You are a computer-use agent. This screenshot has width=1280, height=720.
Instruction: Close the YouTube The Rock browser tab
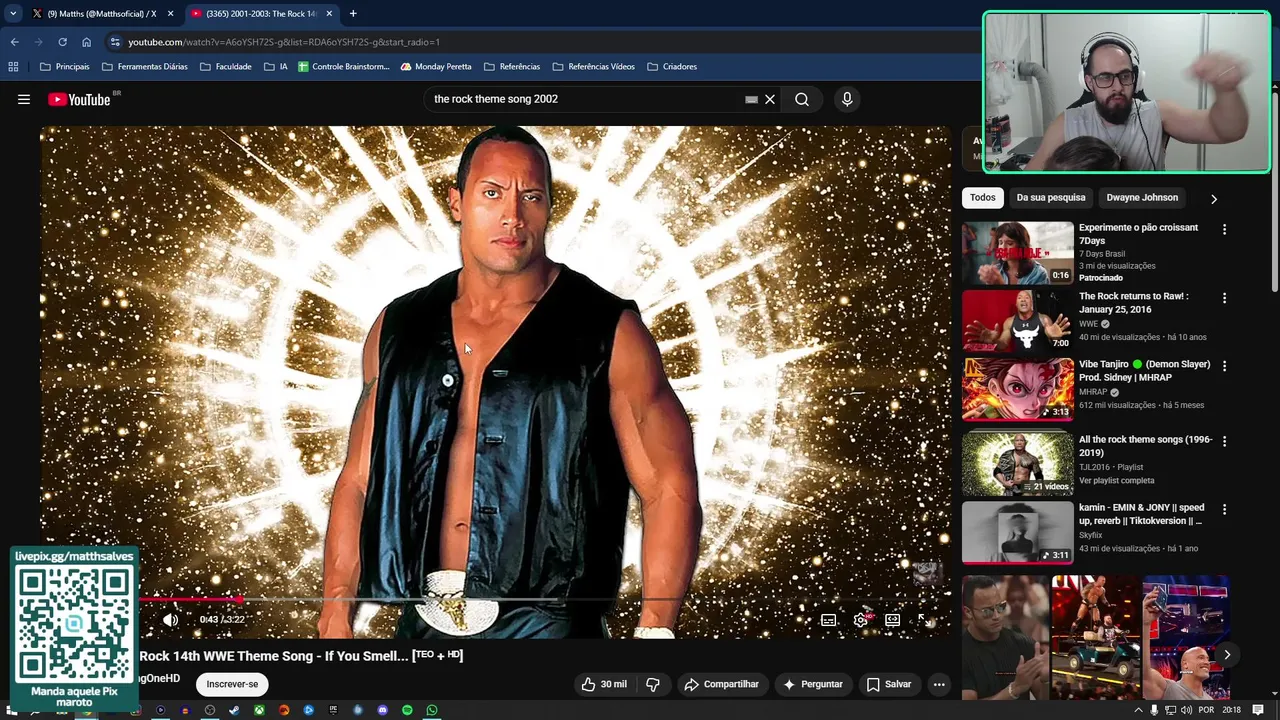[329, 14]
